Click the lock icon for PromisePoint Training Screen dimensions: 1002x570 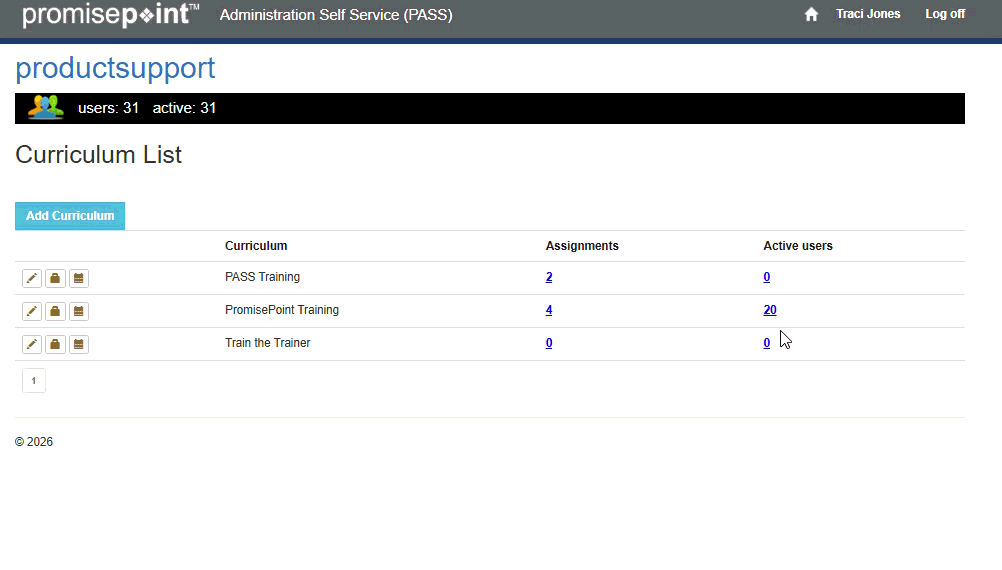coord(55,311)
